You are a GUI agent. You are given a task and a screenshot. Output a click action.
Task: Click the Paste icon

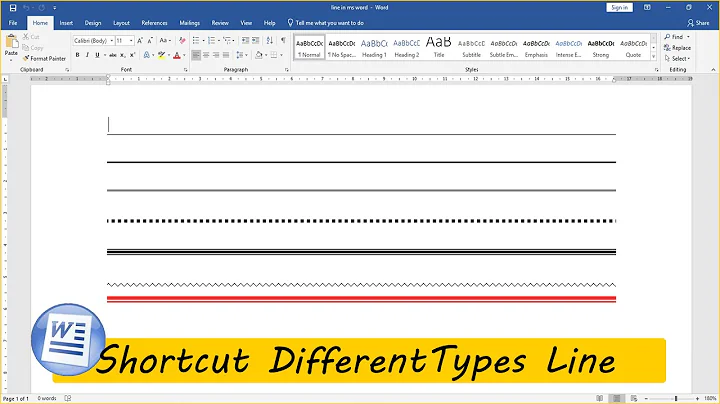pyautogui.click(x=11, y=43)
